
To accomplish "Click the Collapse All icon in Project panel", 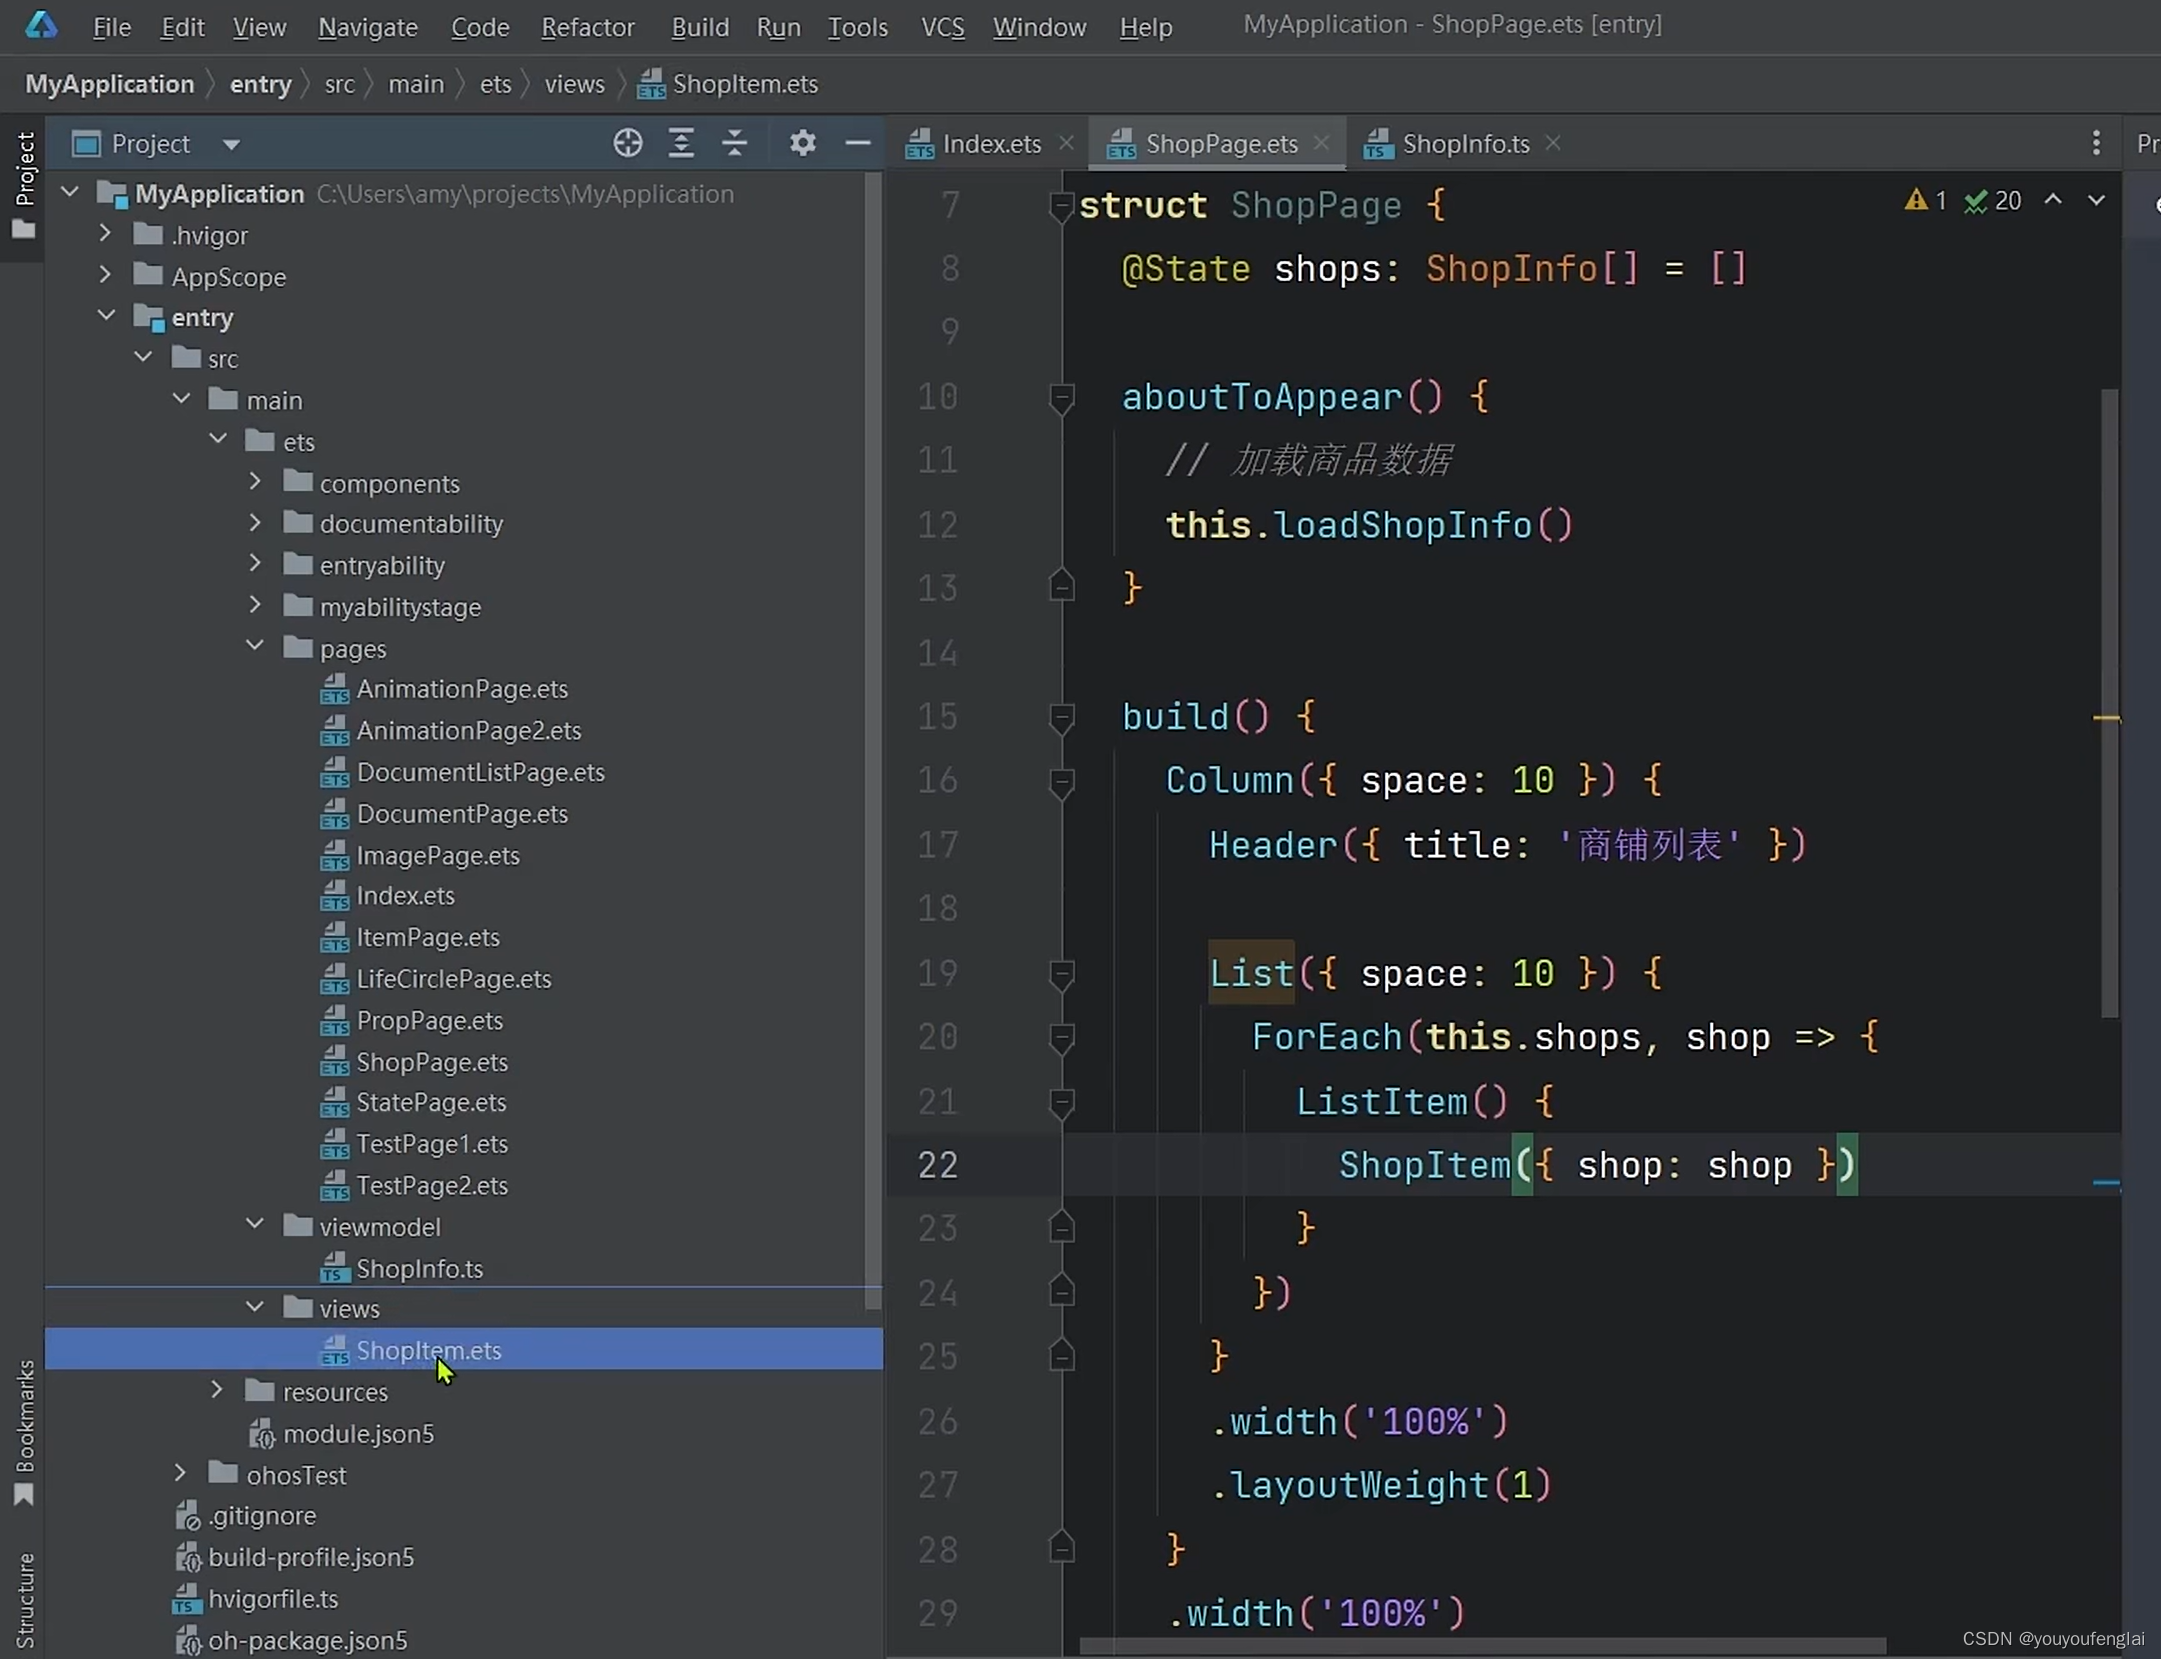I will (735, 144).
